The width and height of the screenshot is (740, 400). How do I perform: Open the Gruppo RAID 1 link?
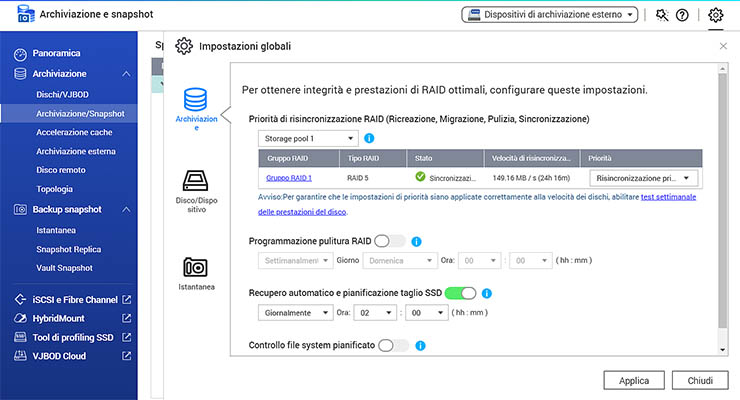pyautogui.click(x=289, y=178)
